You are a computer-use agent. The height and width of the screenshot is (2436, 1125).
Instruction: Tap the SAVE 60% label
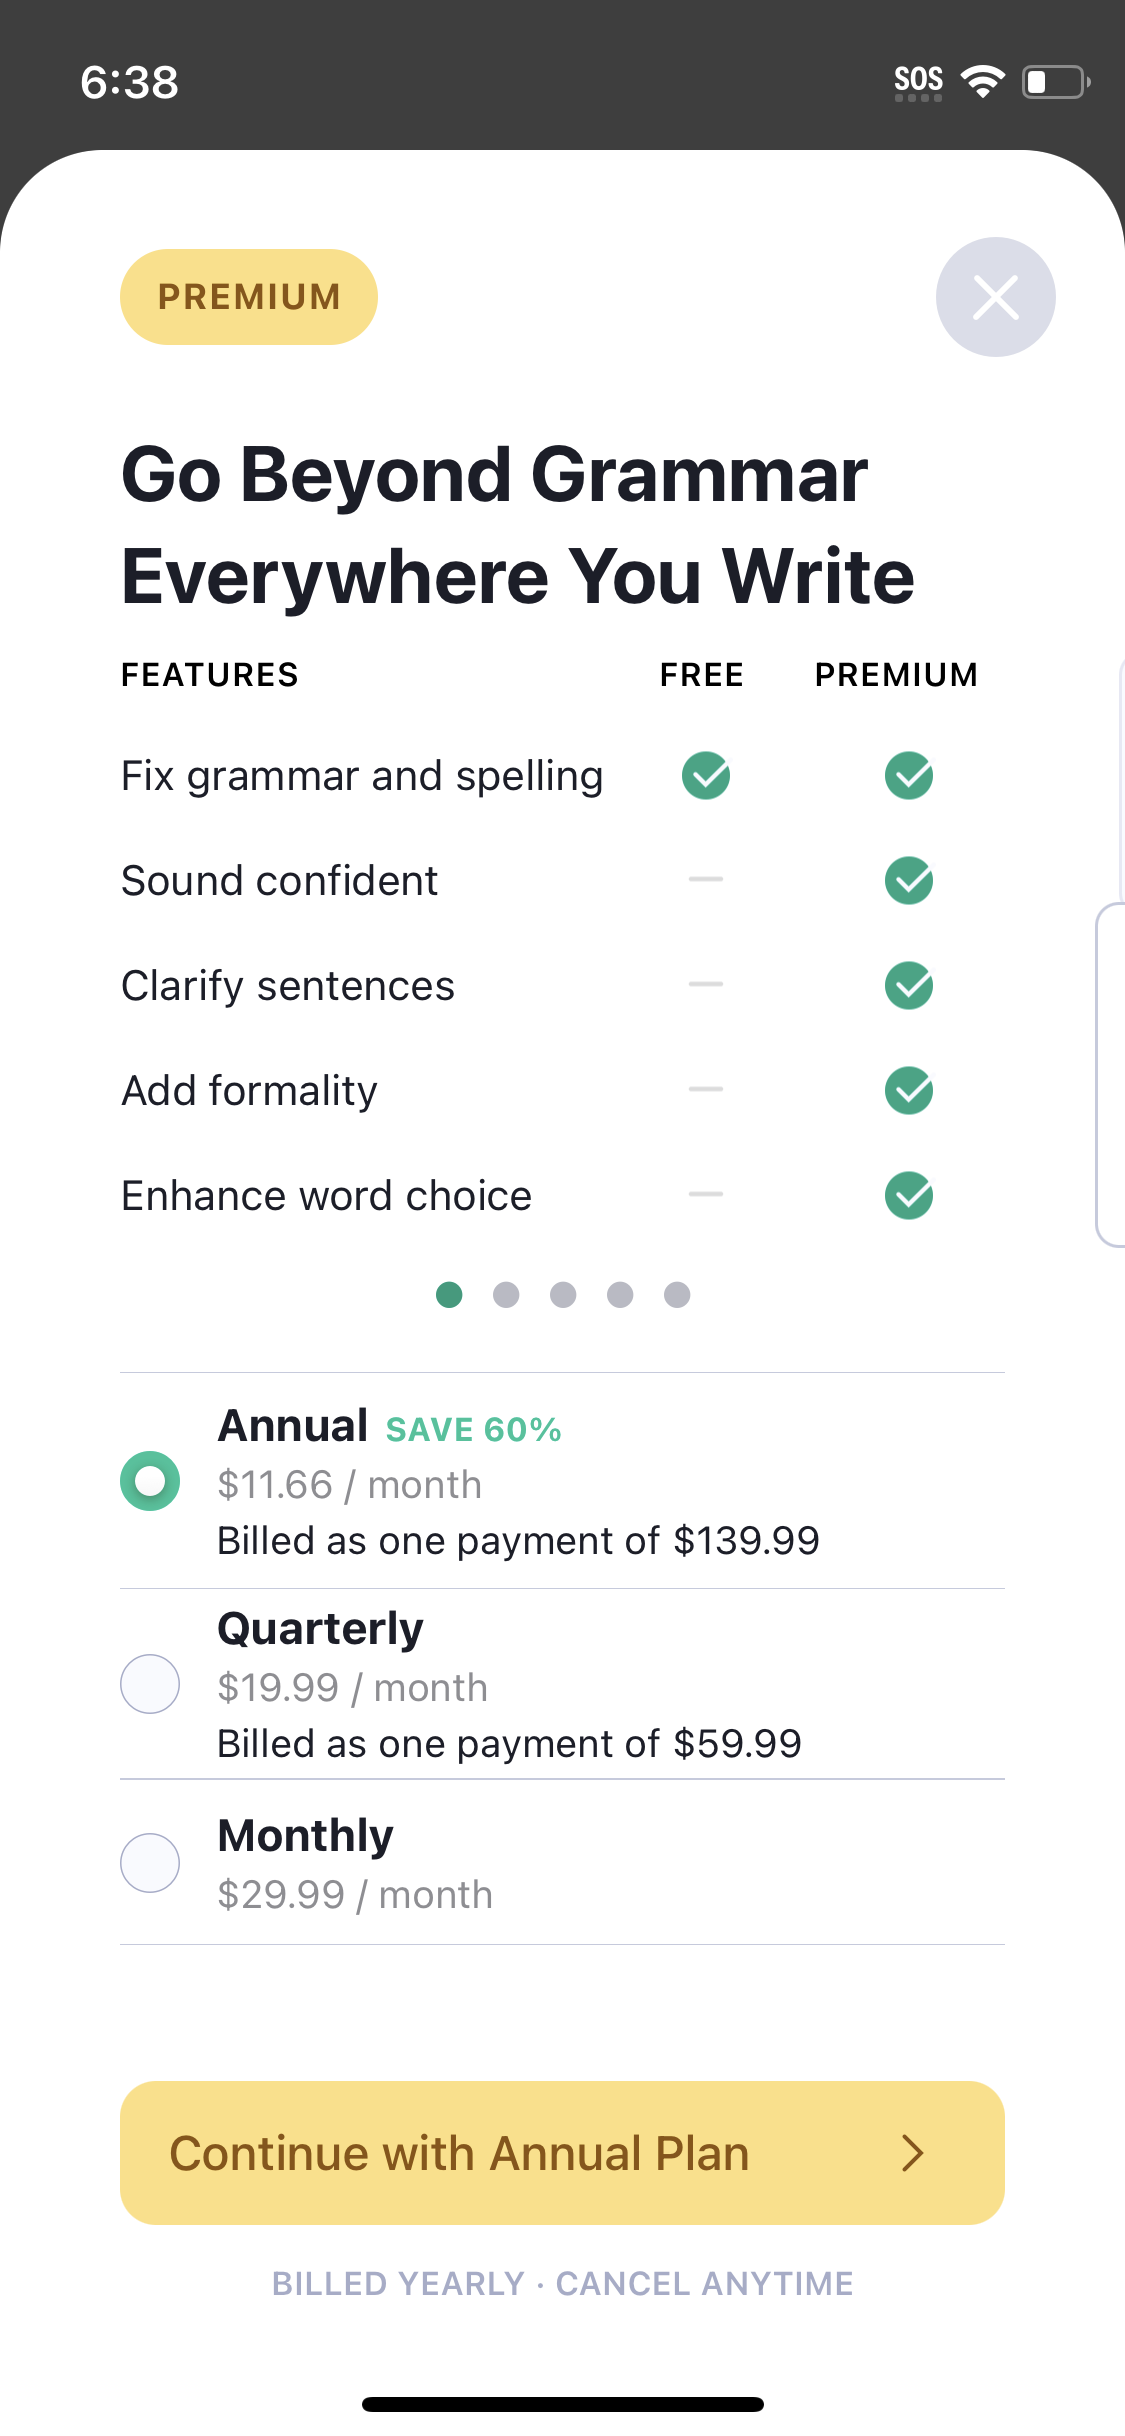(472, 1429)
